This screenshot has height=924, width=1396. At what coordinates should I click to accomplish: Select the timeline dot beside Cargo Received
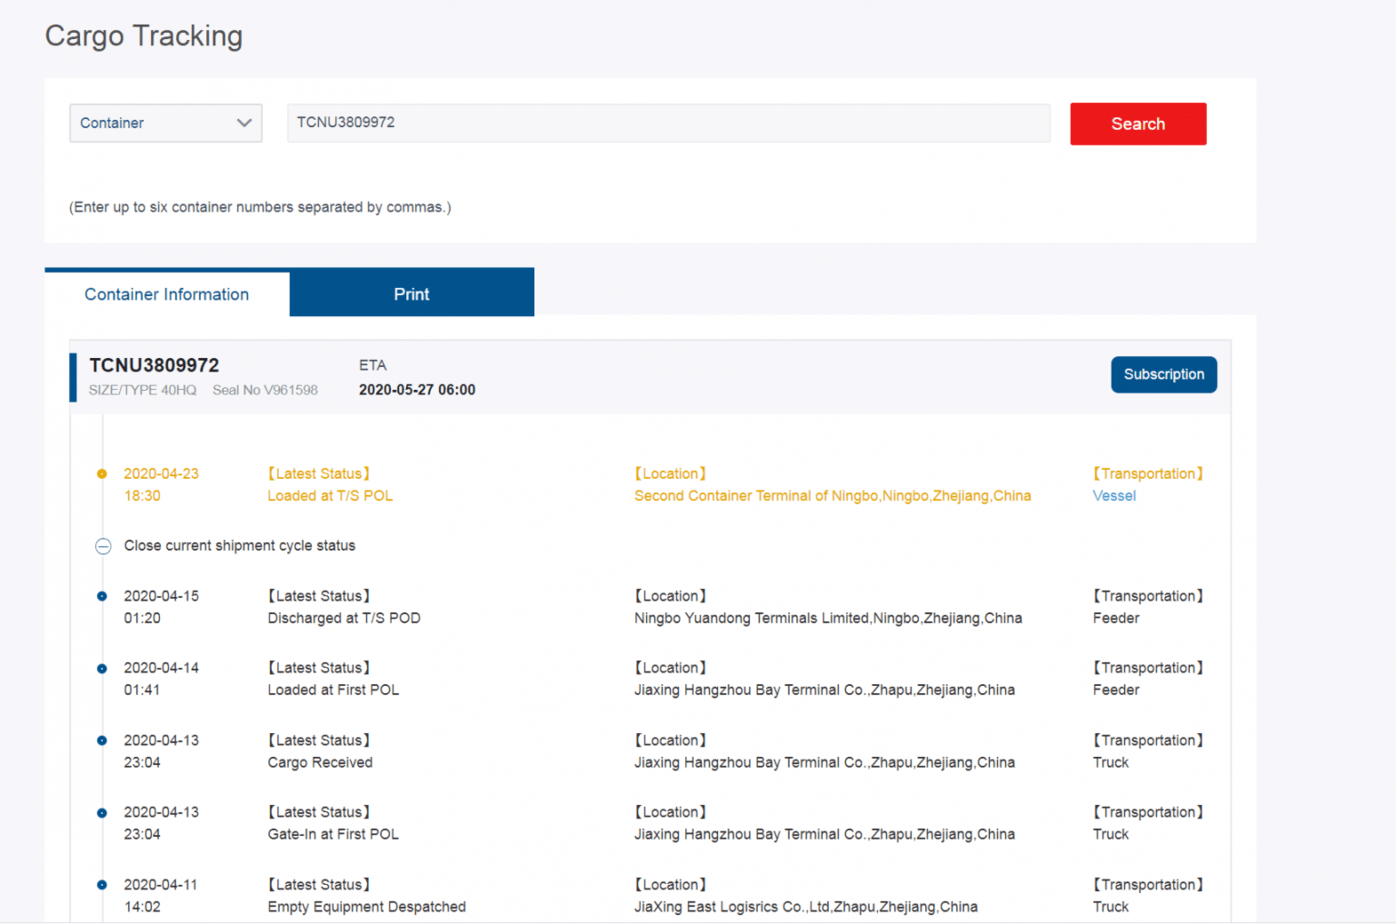[x=102, y=741]
